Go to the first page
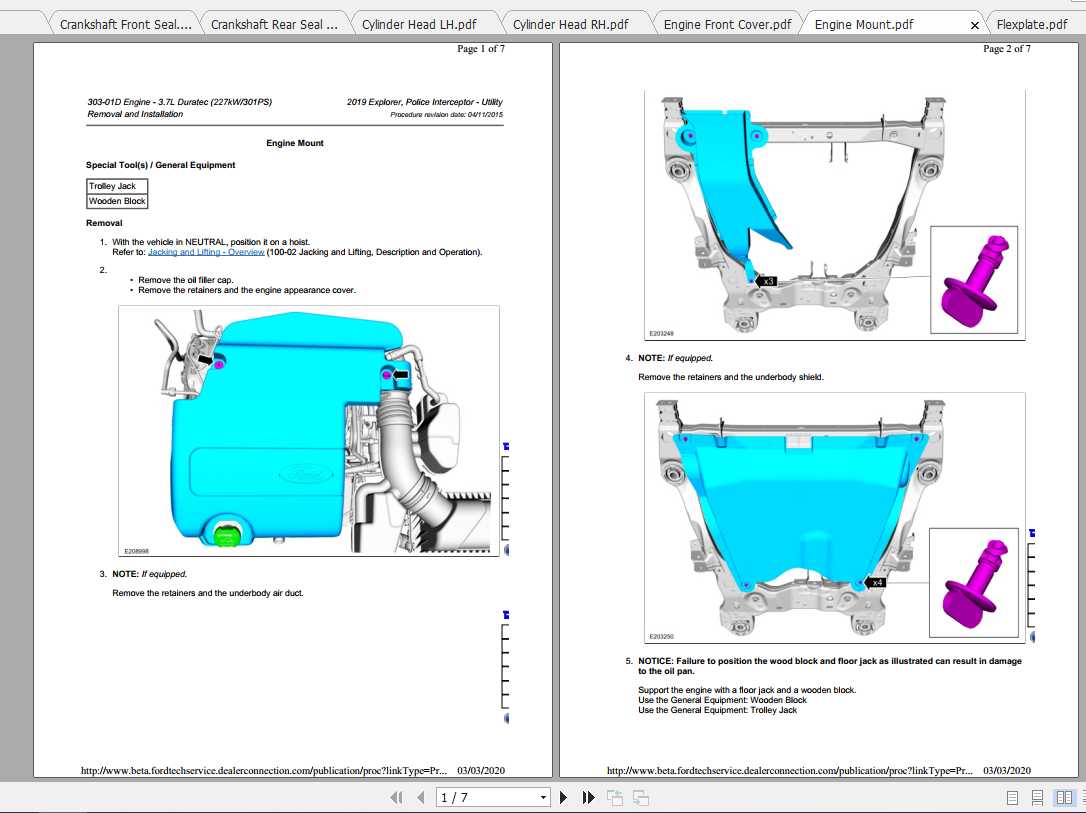 tap(396, 797)
